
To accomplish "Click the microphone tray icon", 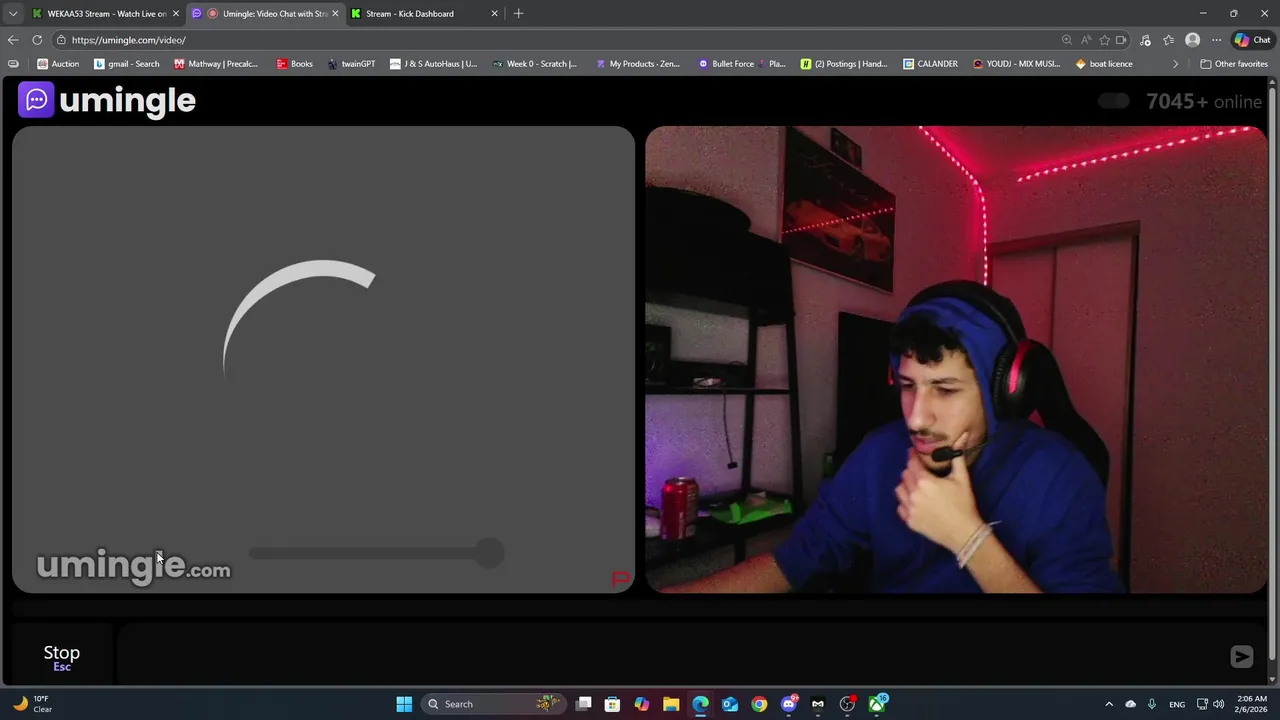I will tap(1152, 704).
